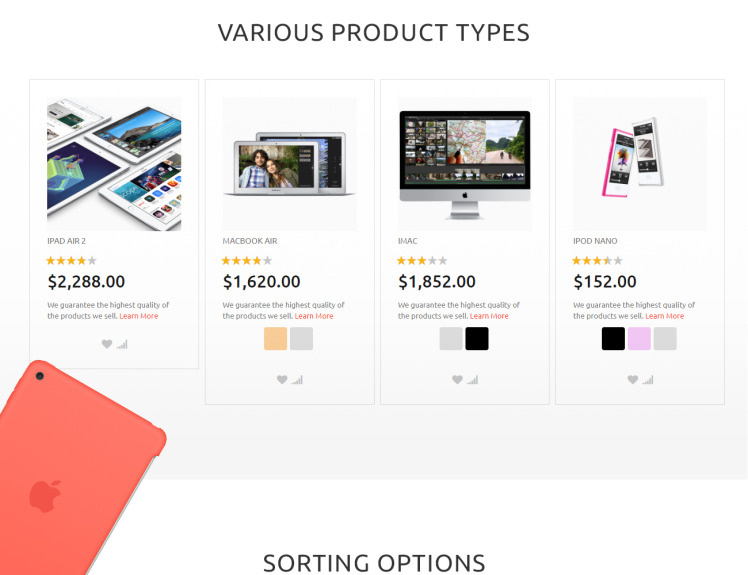This screenshot has height=575, width=748.
Task: Pick black color swatch for iPod Nano
Action: coord(613,339)
